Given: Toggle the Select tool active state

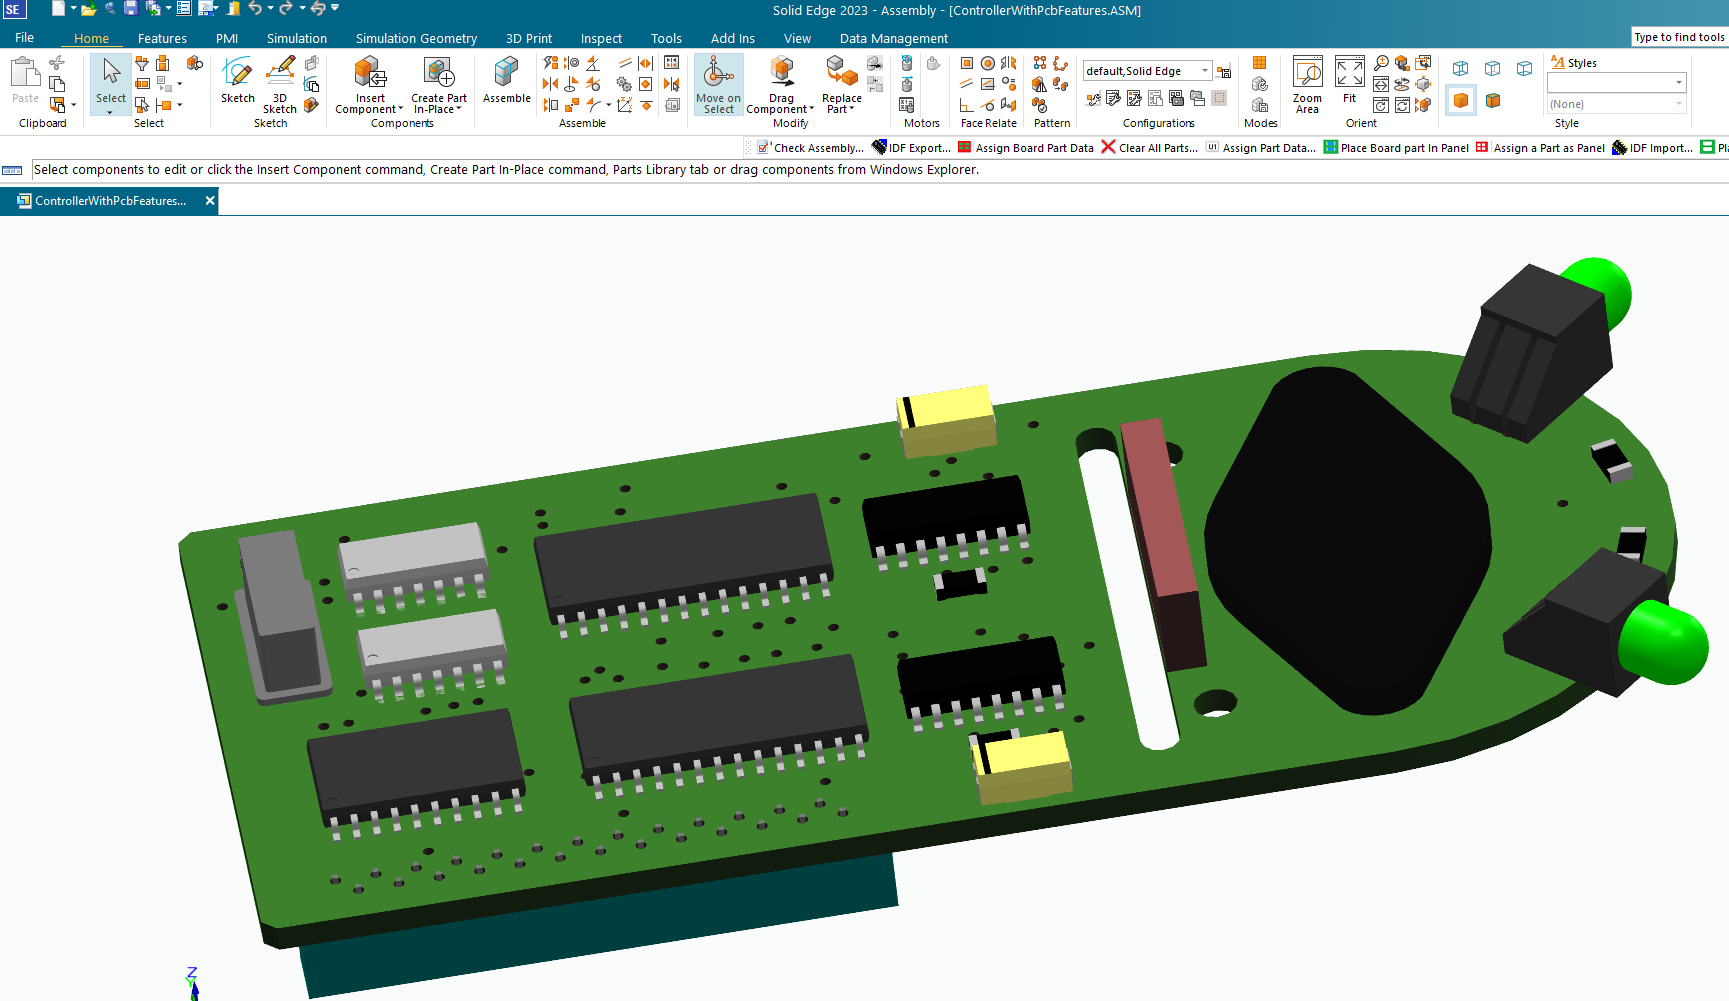Looking at the screenshot, I should coord(110,80).
